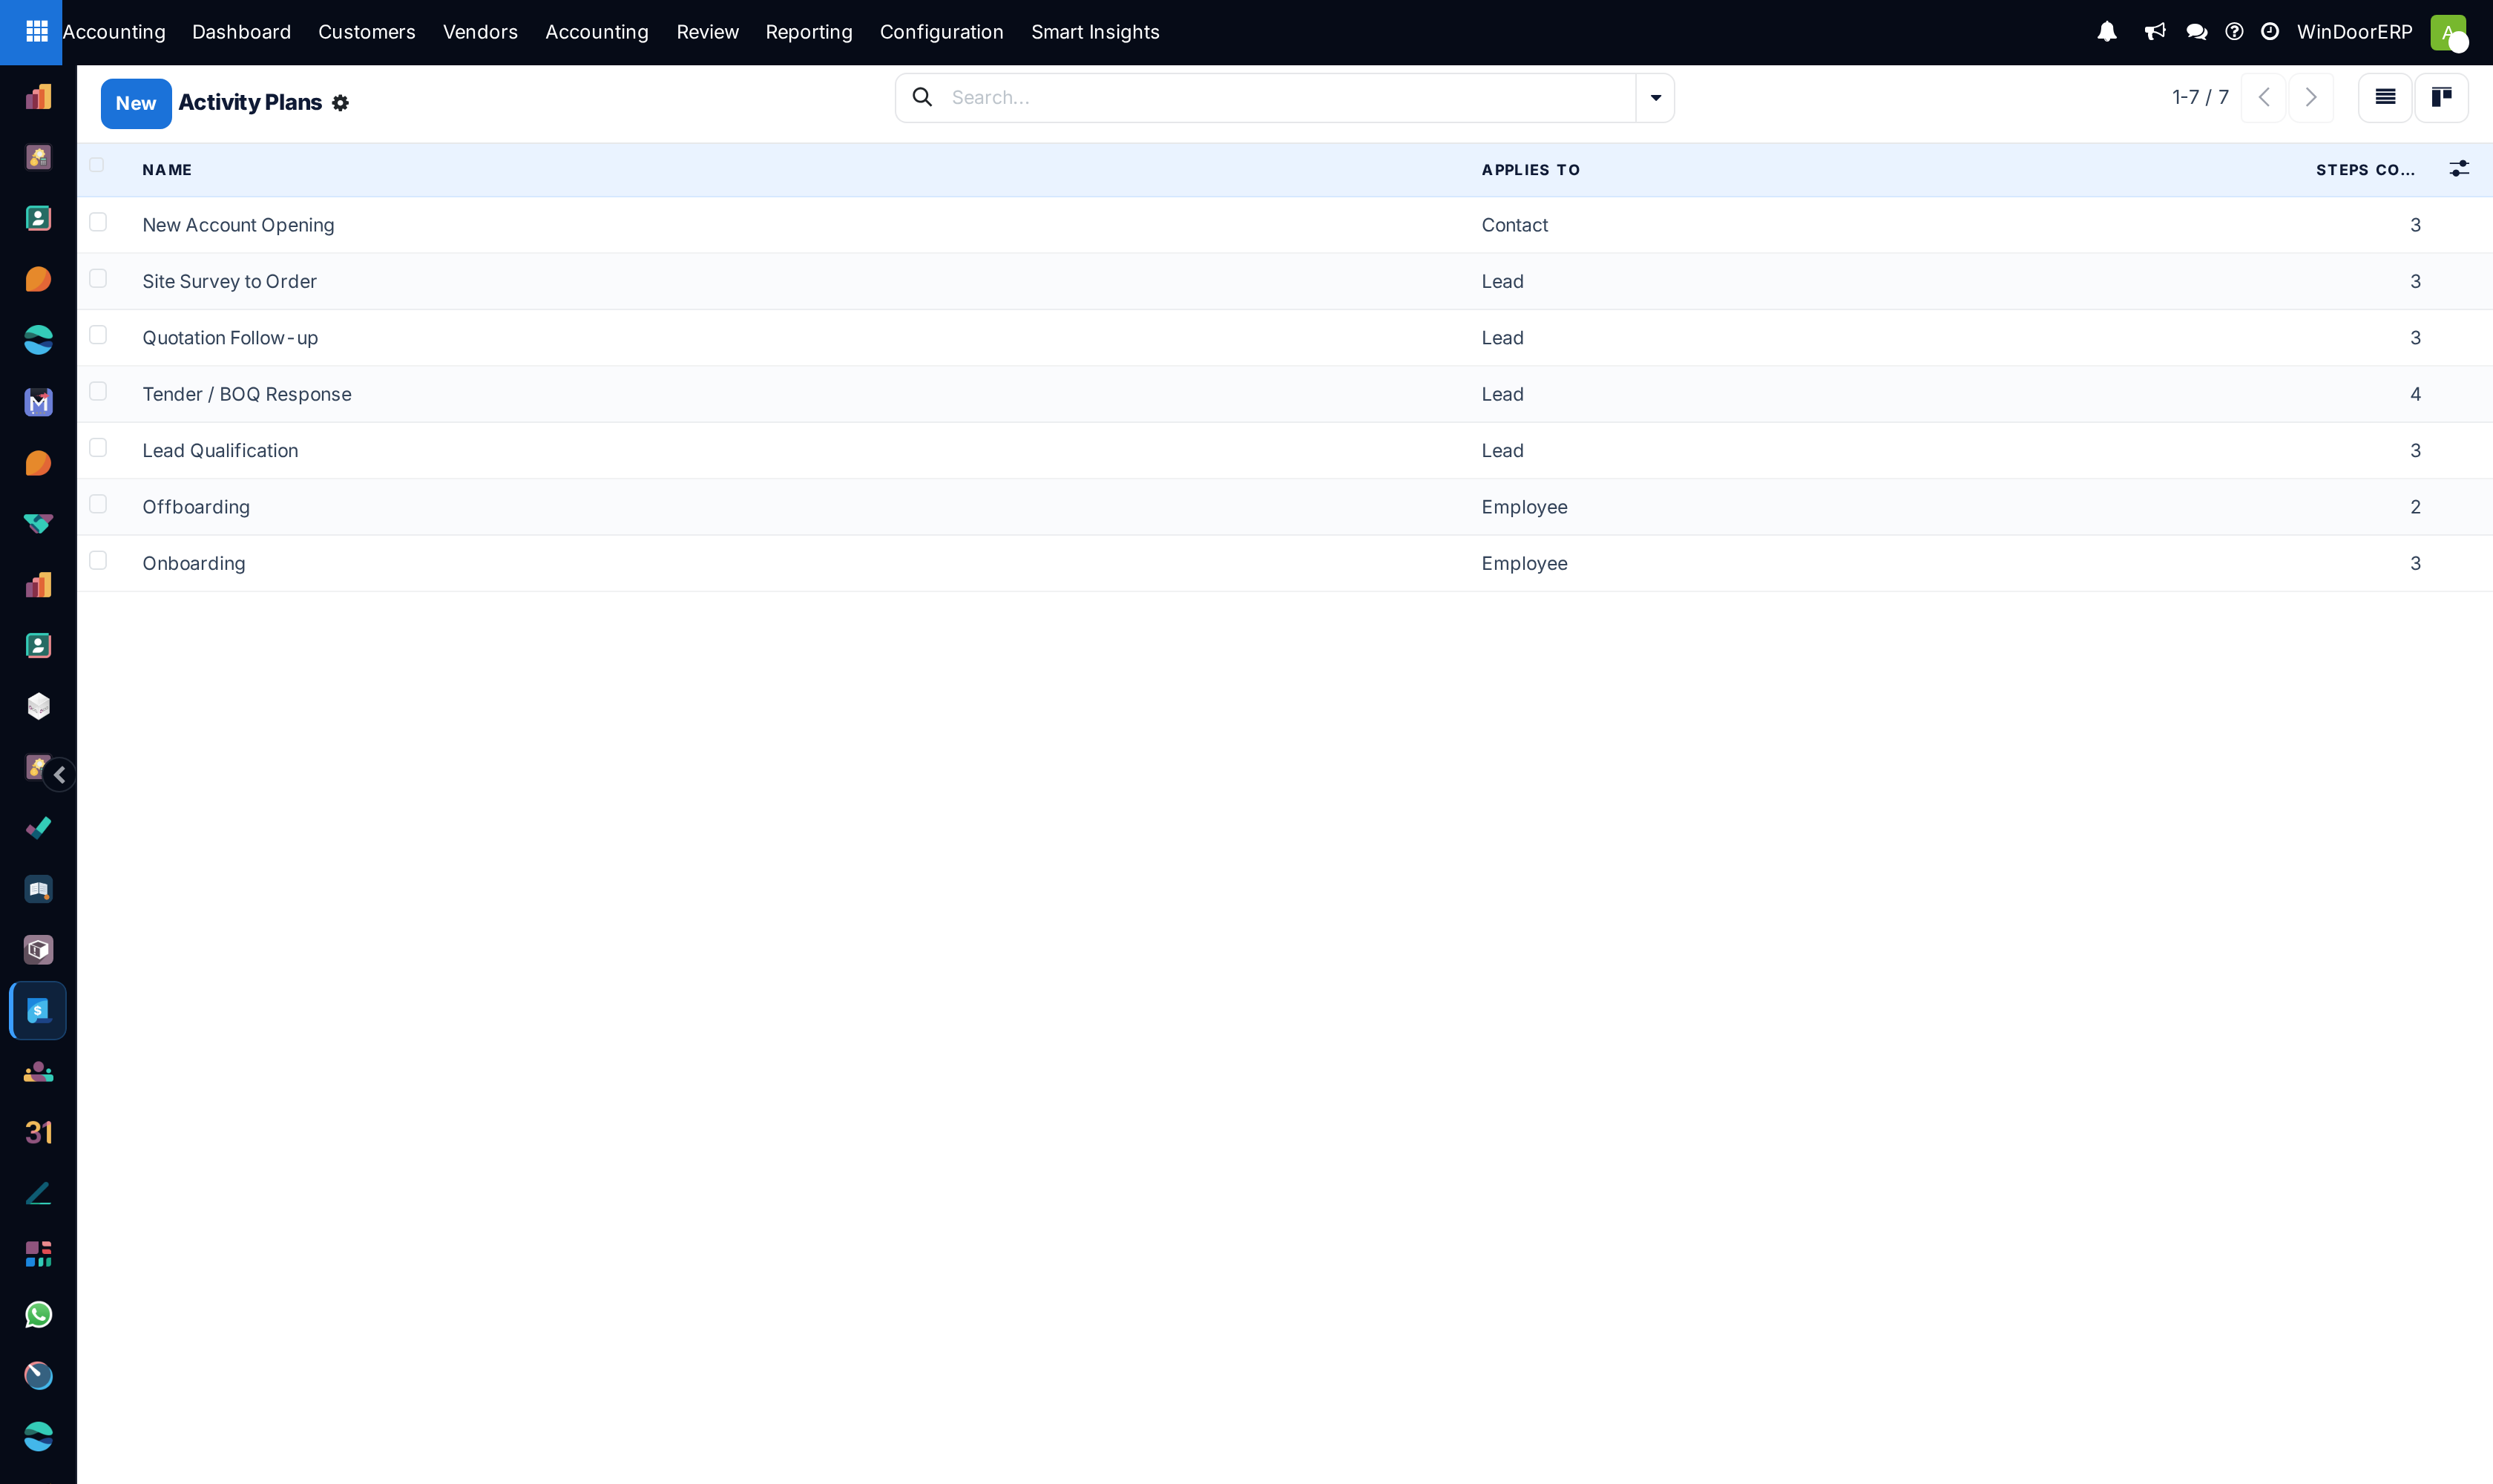Open the Offboarding plan
The width and height of the screenshot is (2493, 1484).
coord(196,507)
